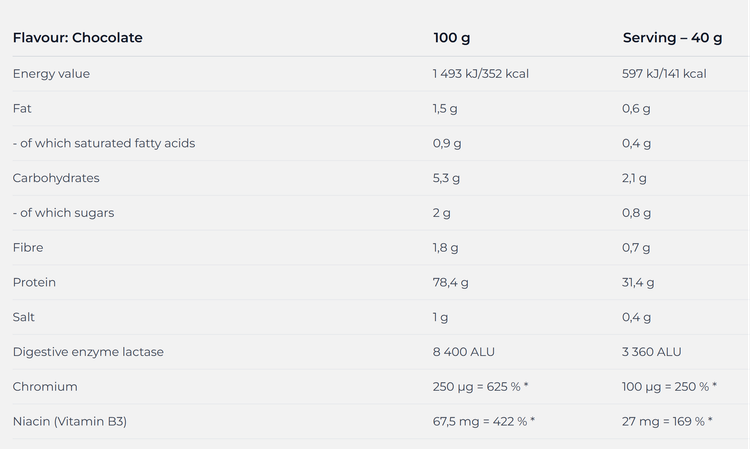Screen dimensions: 750x449
Task: Click the '100 g' column header
Action: pyautogui.click(x=451, y=38)
